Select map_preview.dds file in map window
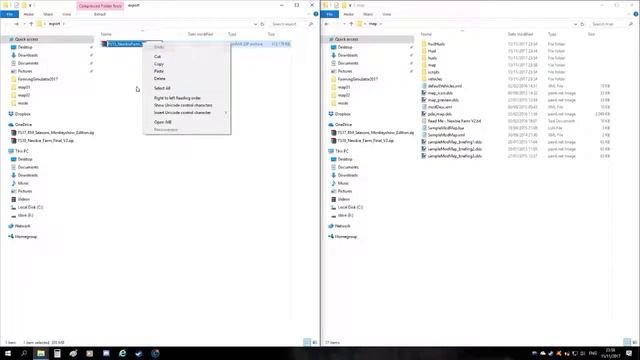Image resolution: width=640 pixels, height=360 pixels. click(x=443, y=100)
